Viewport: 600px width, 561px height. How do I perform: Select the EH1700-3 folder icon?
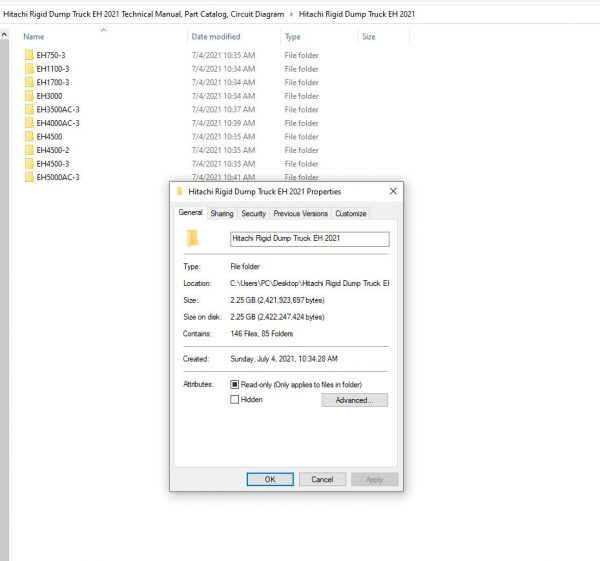tap(29, 82)
